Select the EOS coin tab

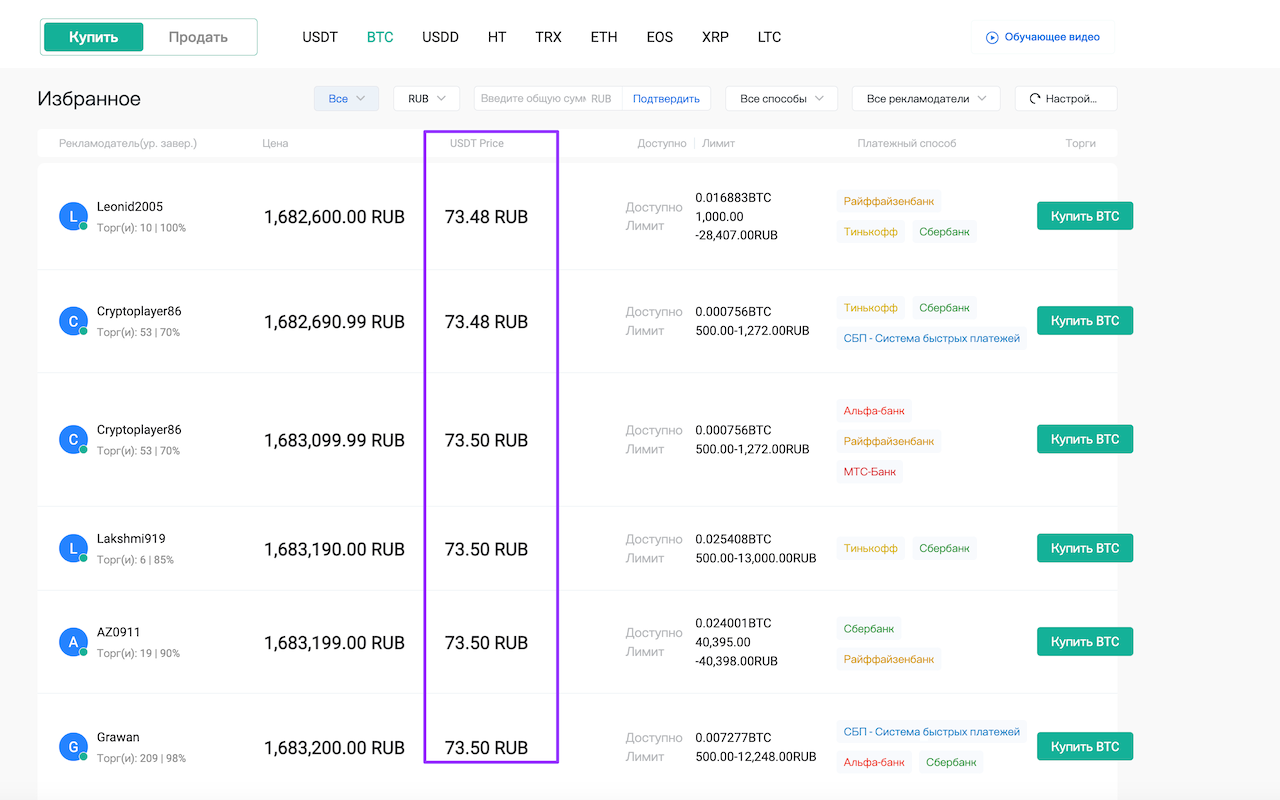click(x=660, y=37)
